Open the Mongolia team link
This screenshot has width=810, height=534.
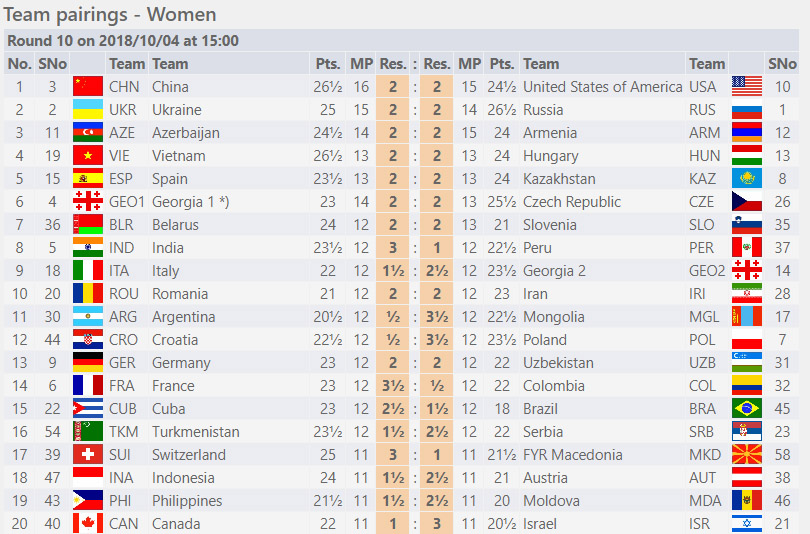coord(553,317)
